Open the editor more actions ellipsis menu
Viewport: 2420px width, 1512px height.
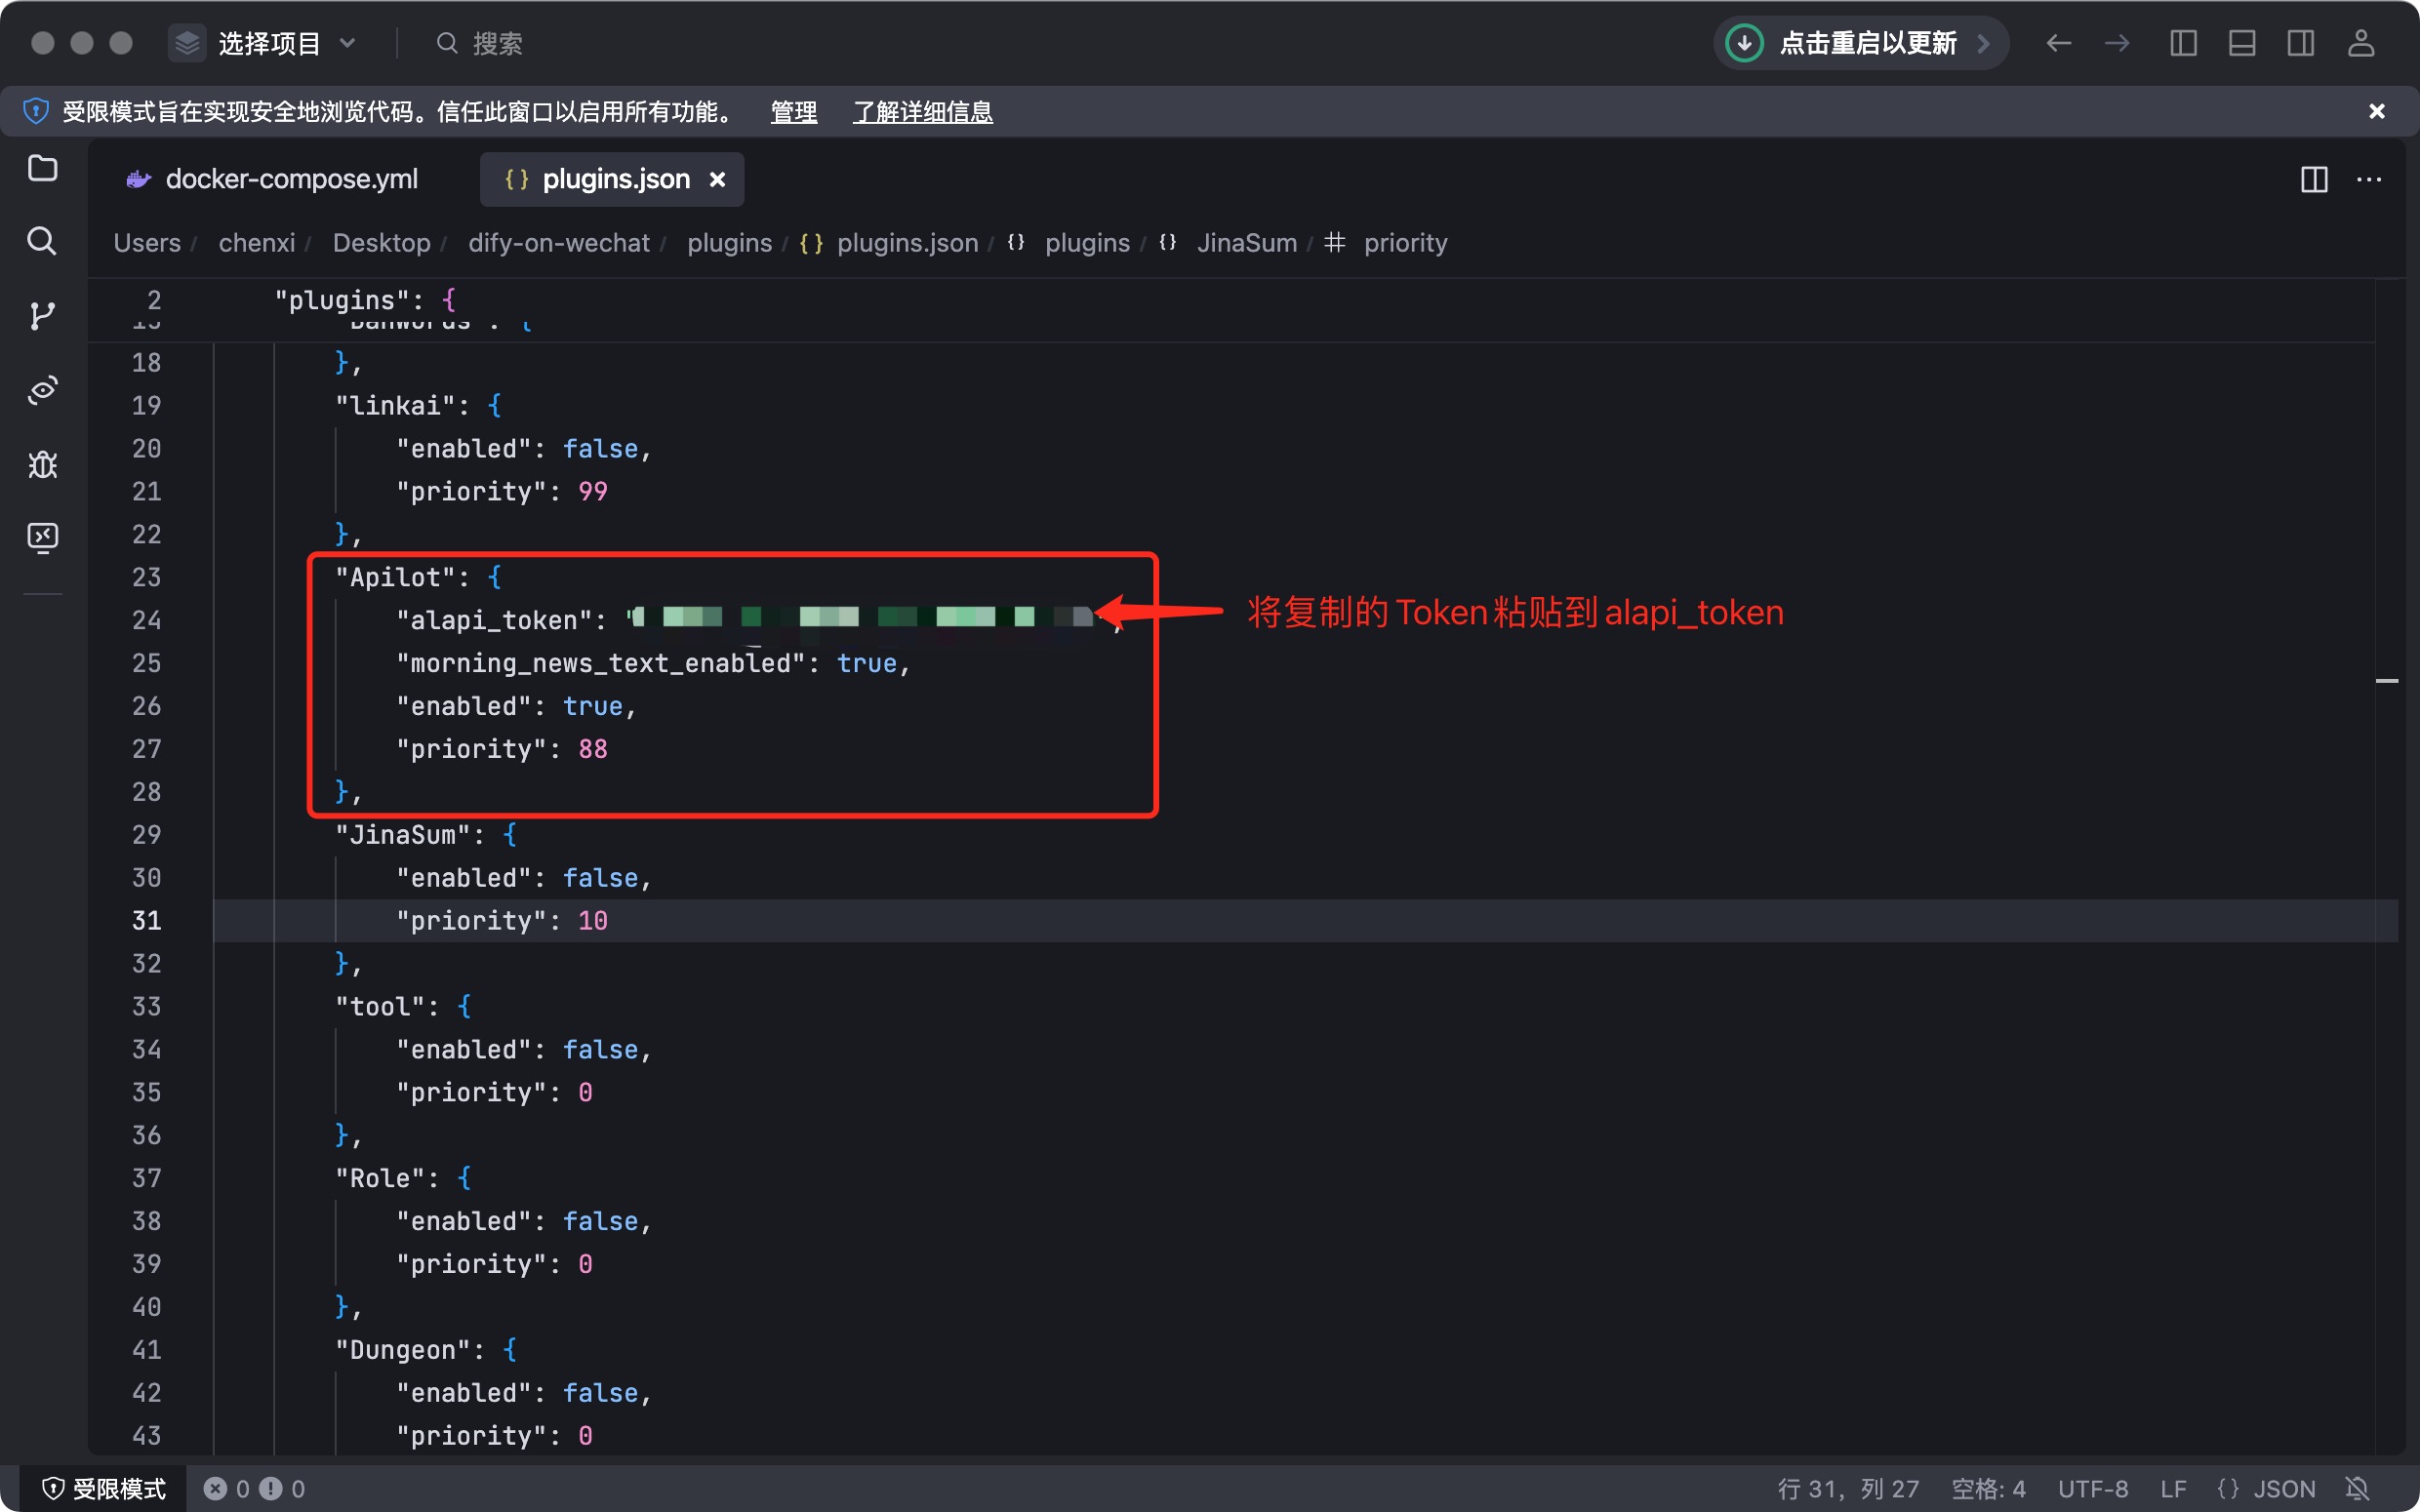point(2369,180)
